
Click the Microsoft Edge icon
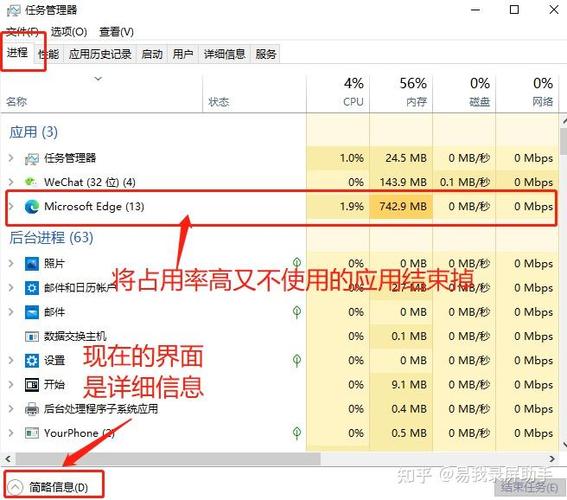click(32, 206)
